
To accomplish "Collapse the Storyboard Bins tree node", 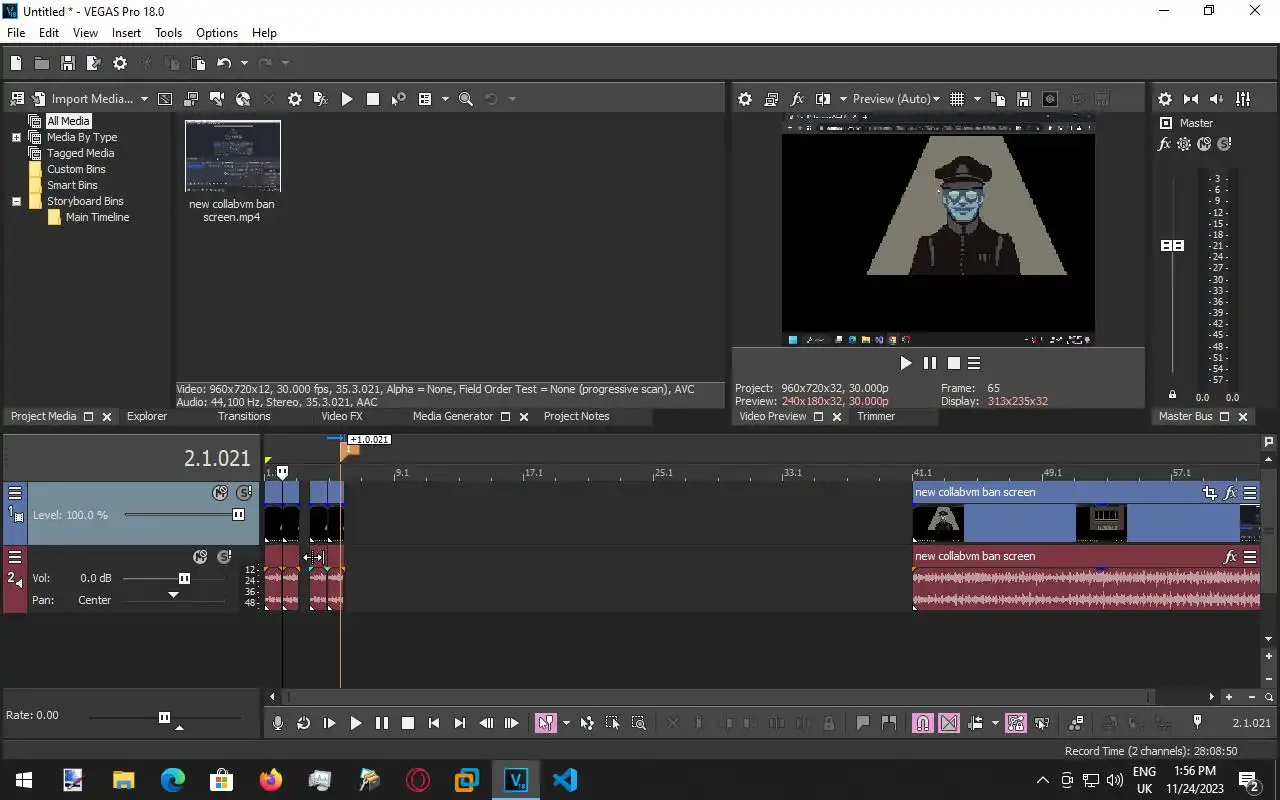I will (16, 201).
